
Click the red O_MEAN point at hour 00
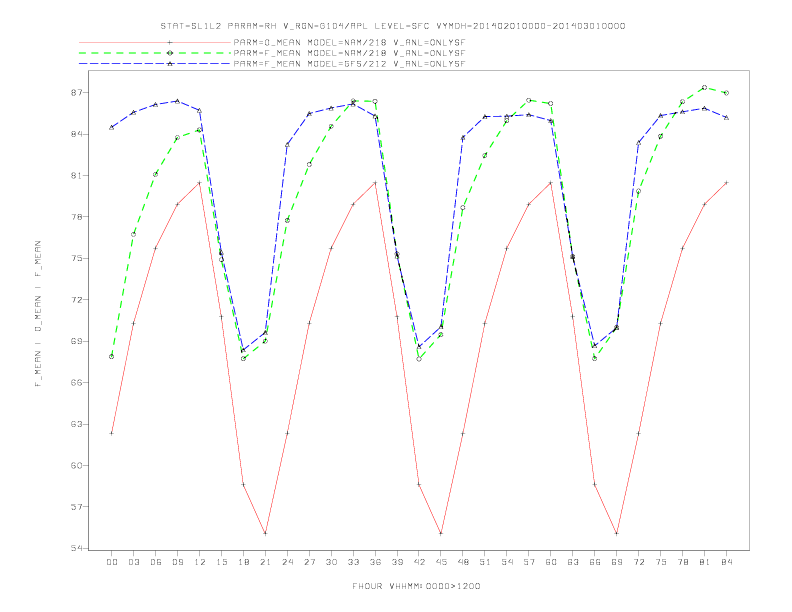point(112,433)
